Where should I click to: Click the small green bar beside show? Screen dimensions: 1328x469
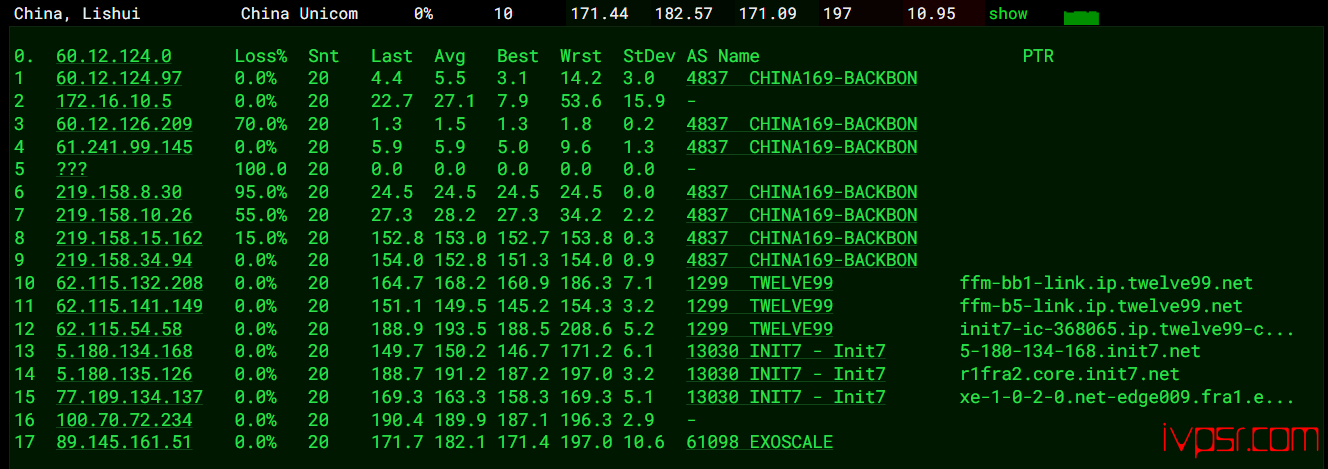coord(1081,17)
